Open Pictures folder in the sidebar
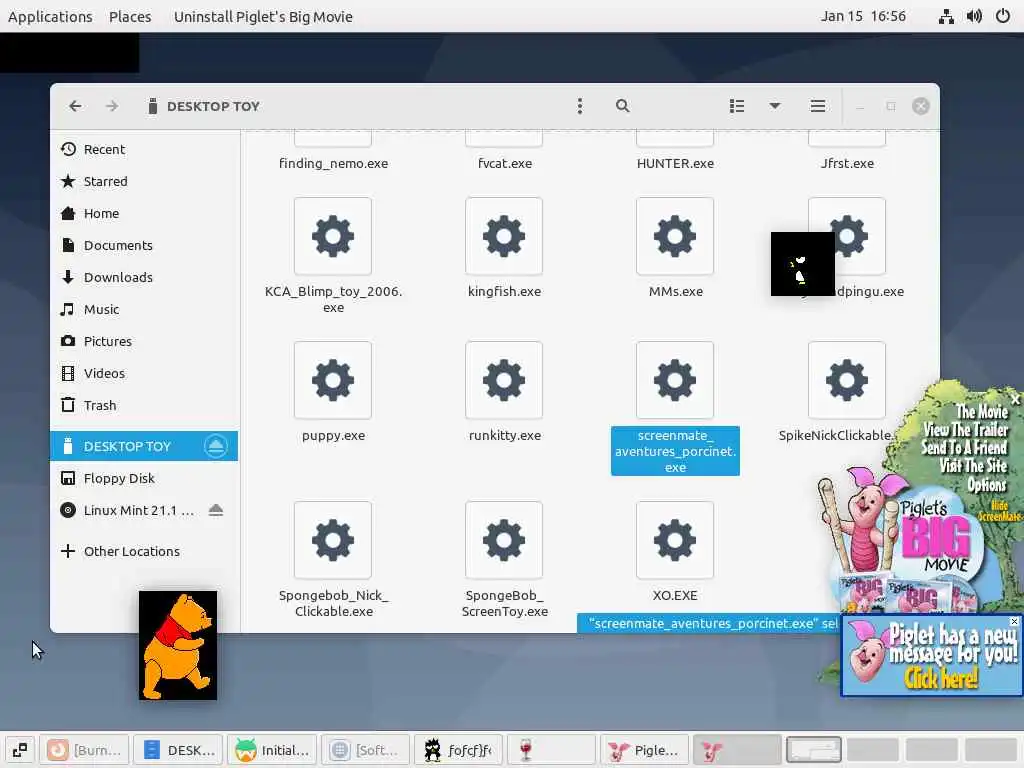 [x=144, y=341]
